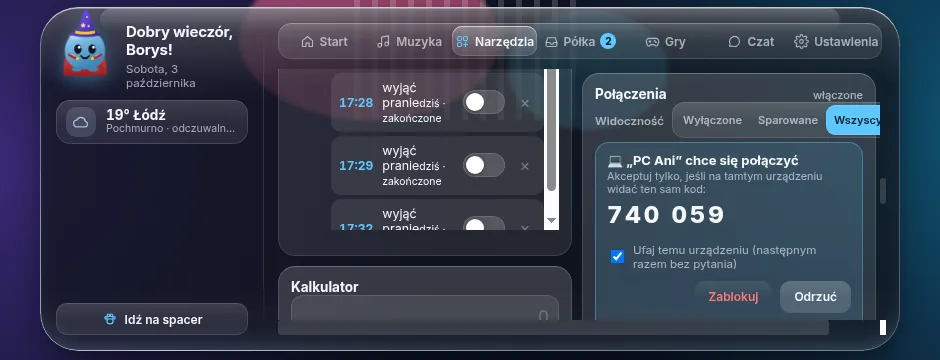Click the Kalkulator display field
The image size is (940, 360).
coord(424,308)
